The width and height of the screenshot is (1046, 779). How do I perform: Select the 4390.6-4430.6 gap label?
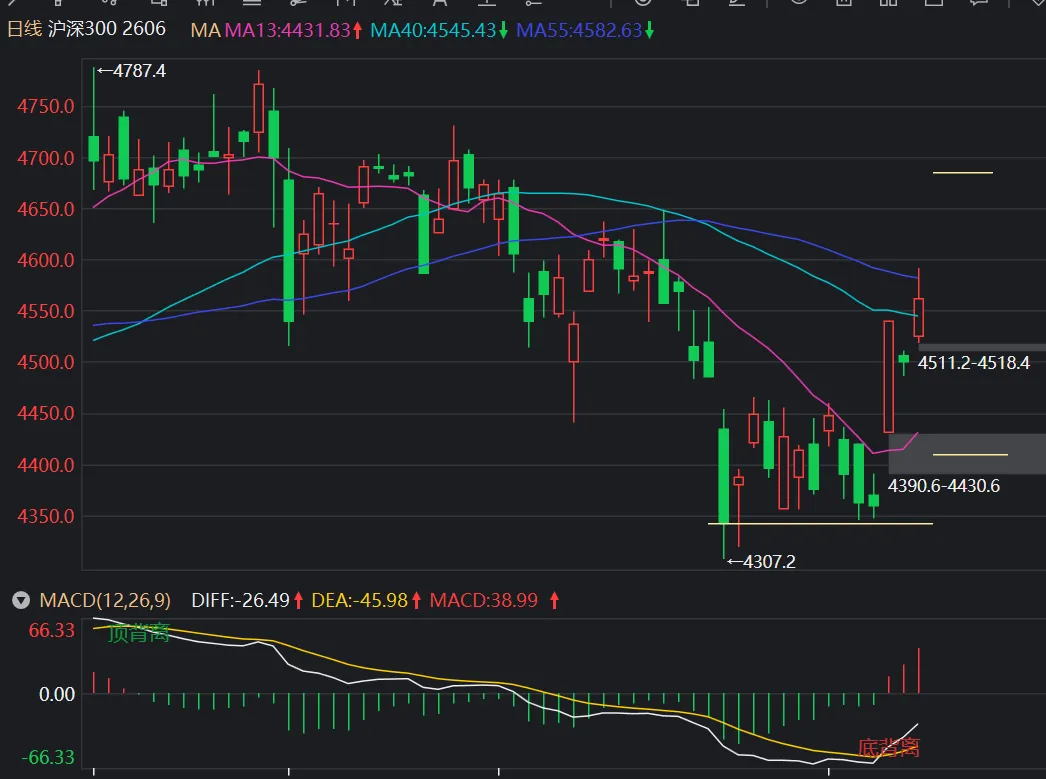coord(944,486)
